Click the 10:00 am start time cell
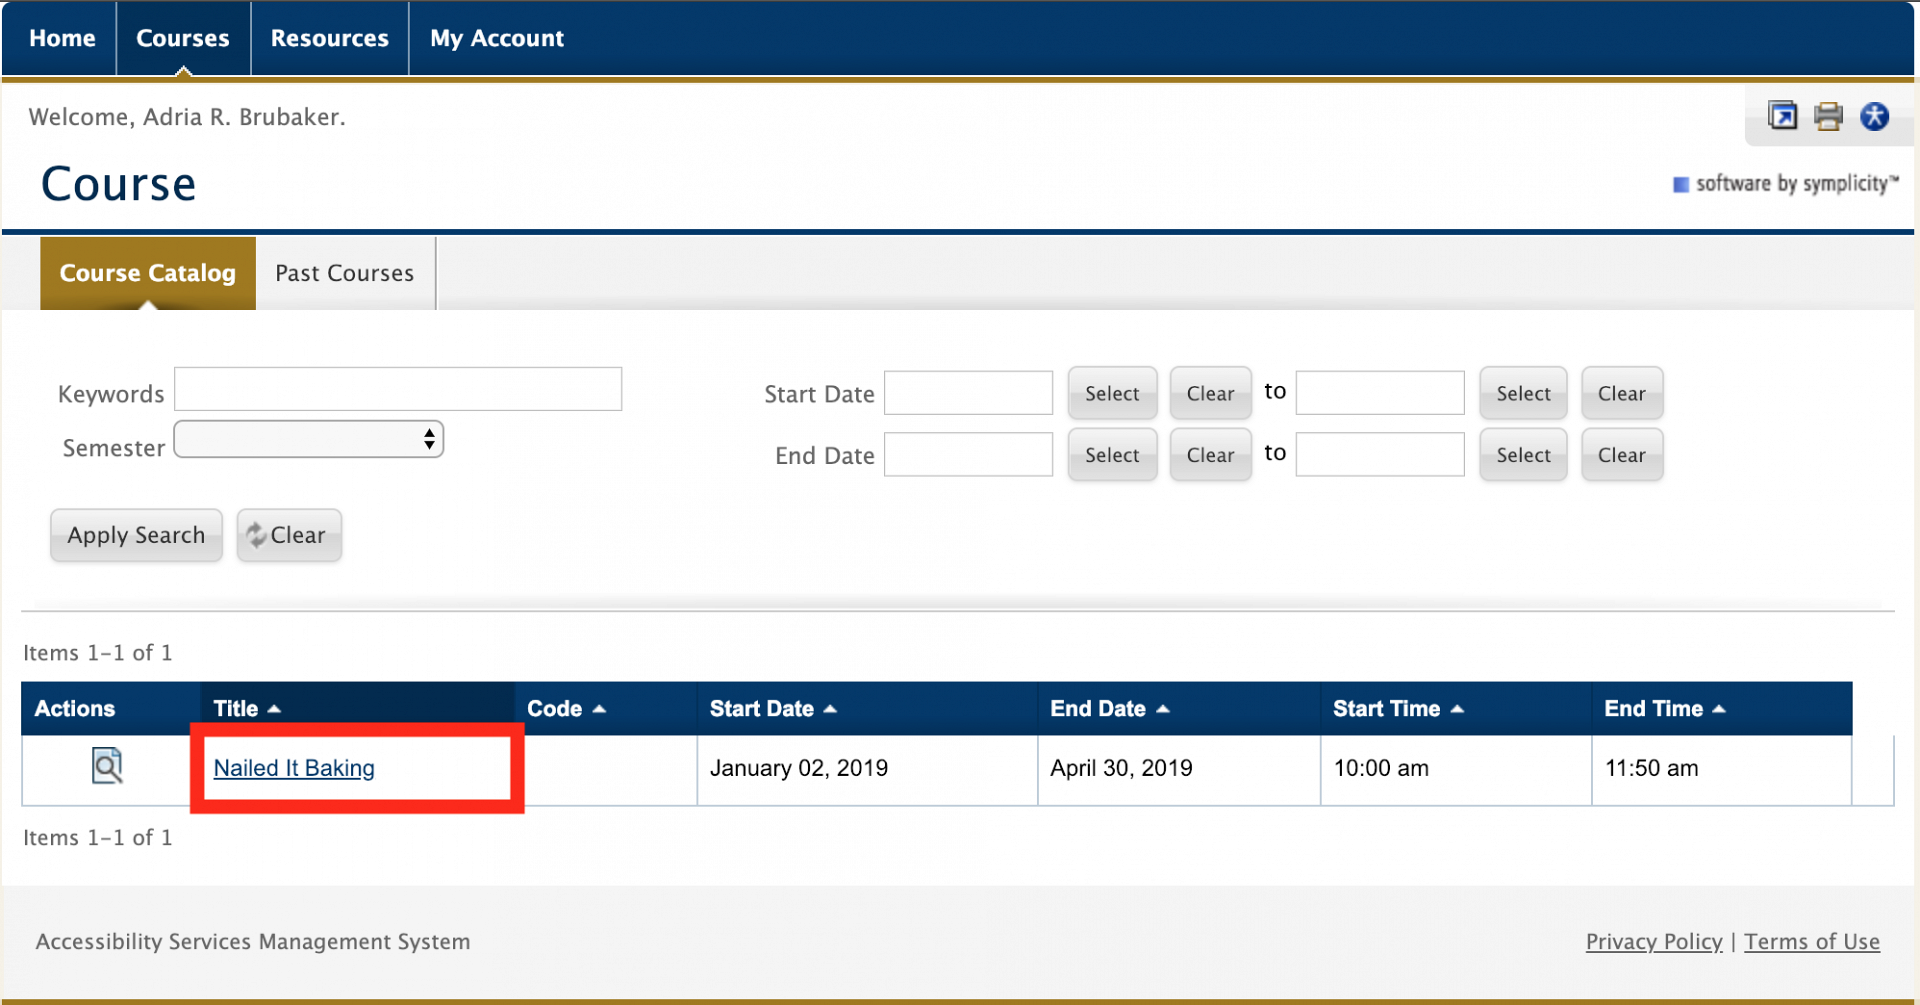The width and height of the screenshot is (1920, 1005). coord(1456,769)
